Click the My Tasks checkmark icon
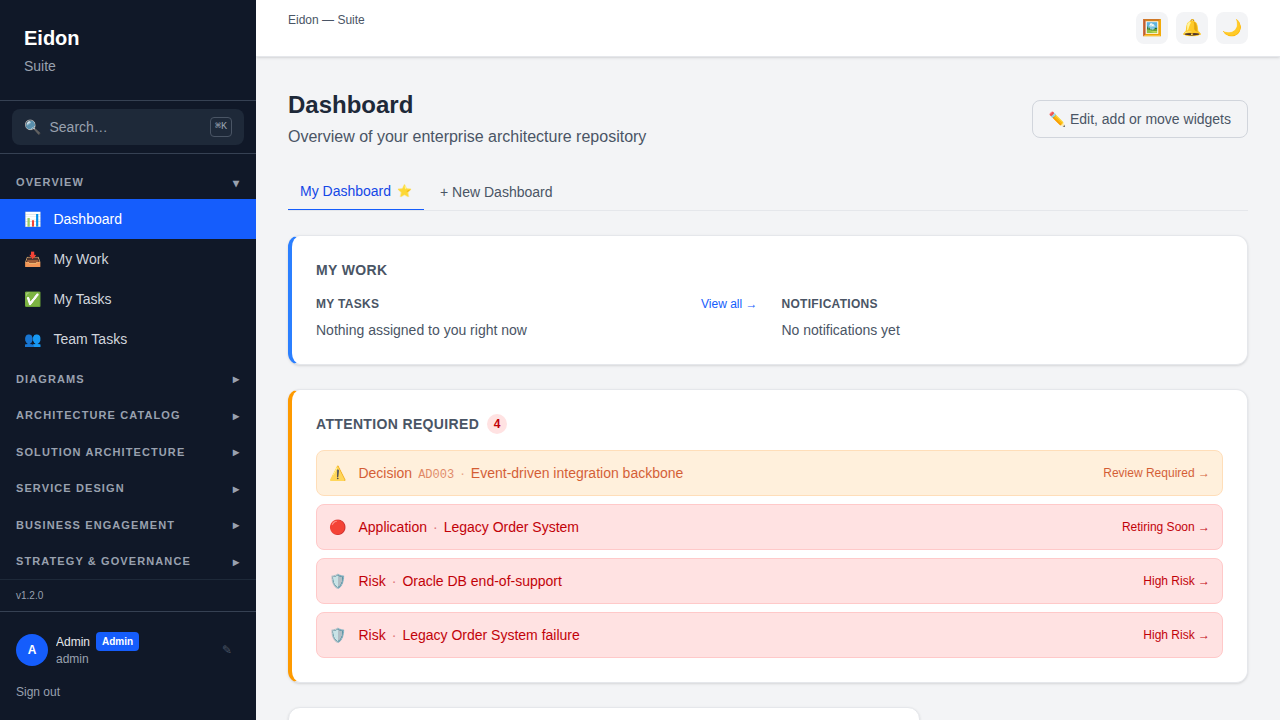1280x720 pixels. [x=33, y=299]
